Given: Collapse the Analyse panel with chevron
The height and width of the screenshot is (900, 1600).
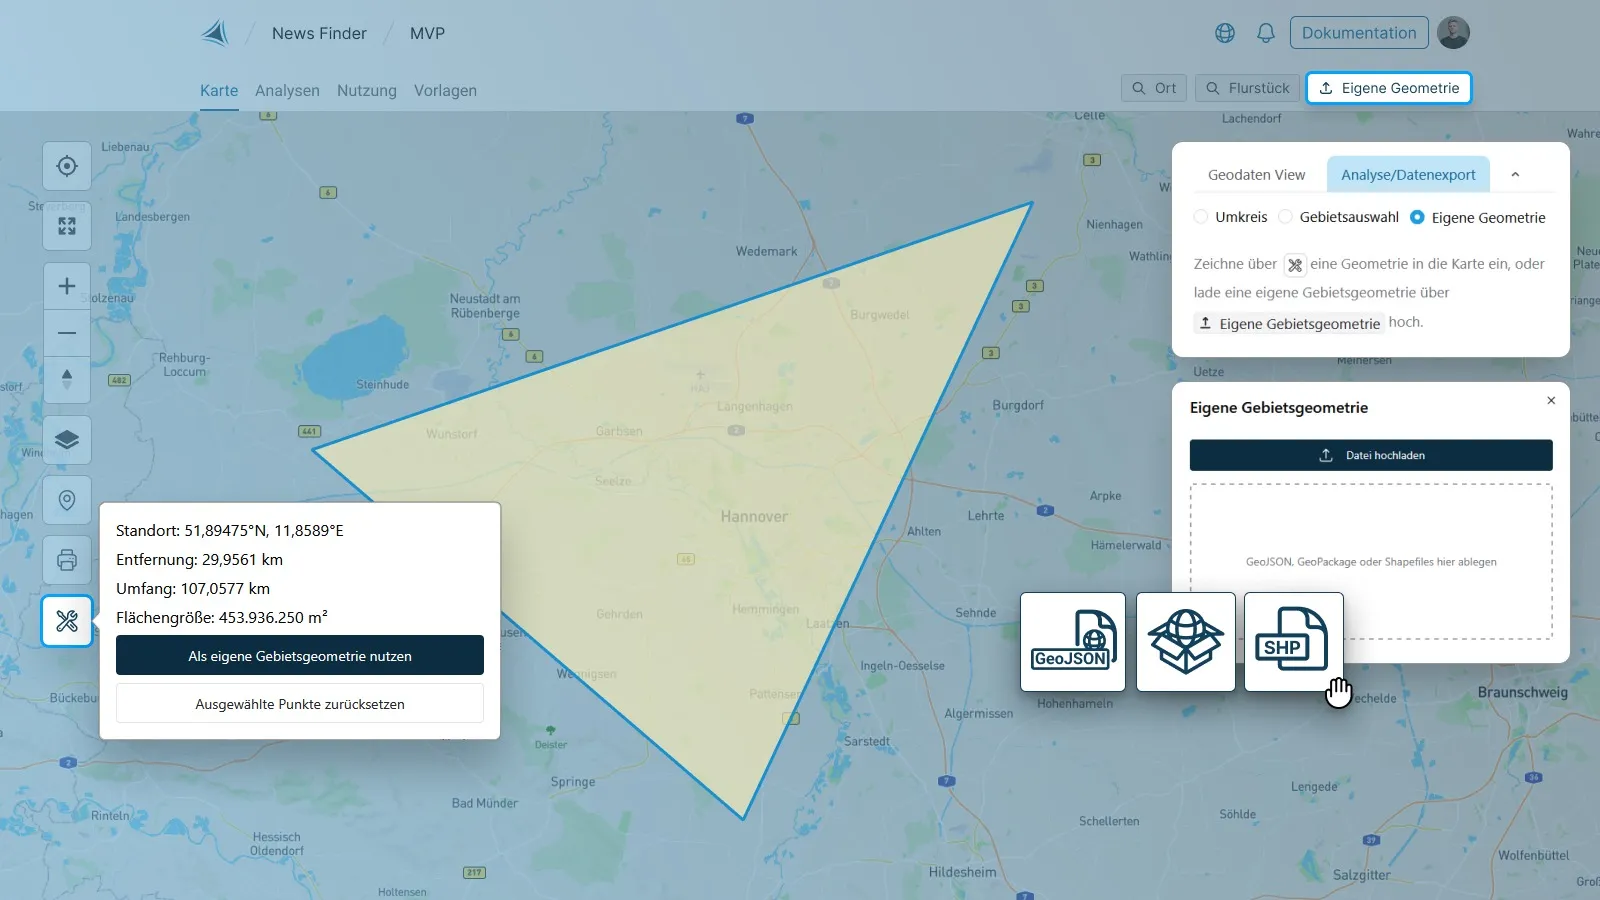Looking at the screenshot, I should [1515, 174].
